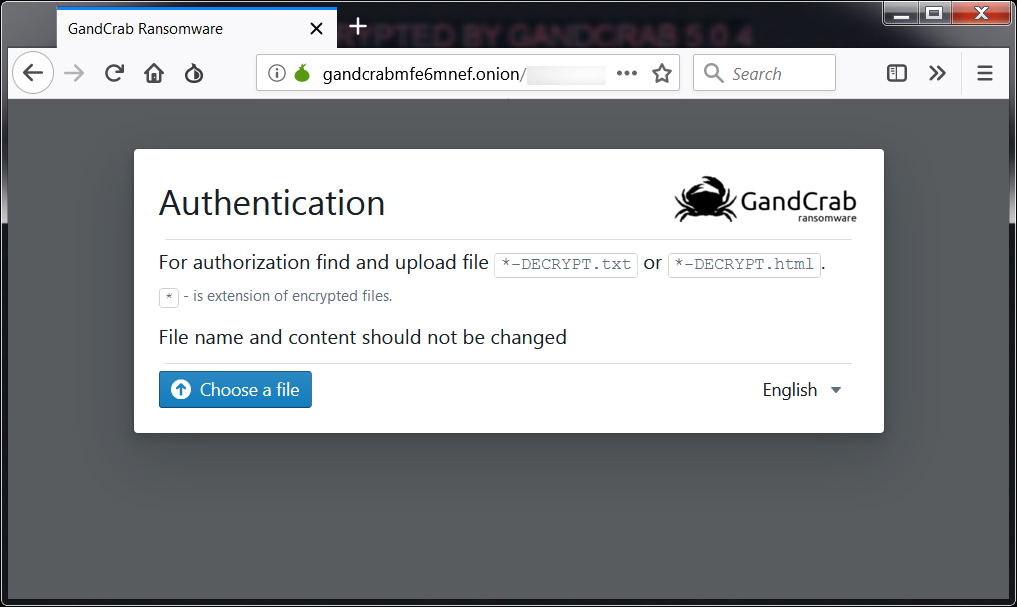Click the forward navigation arrow
Screen dimensions: 1017x607
click(x=74, y=73)
